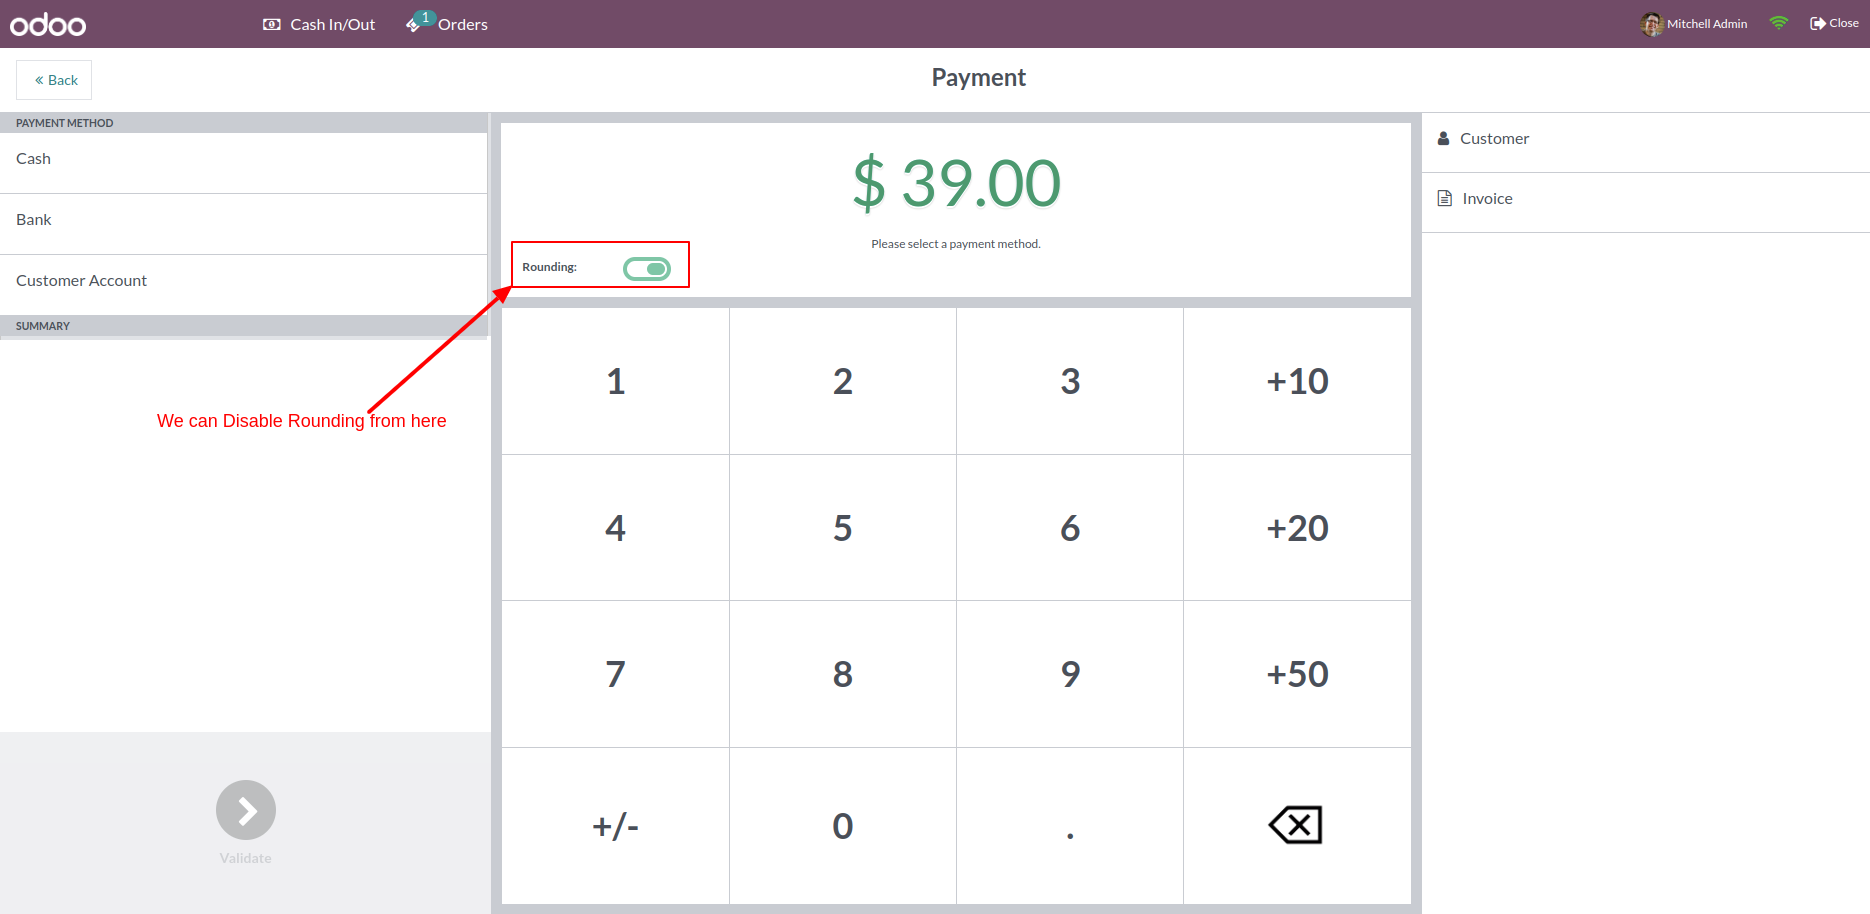The height and width of the screenshot is (914, 1870).
Task: Tap the +50 quick amount key
Action: click(1297, 674)
